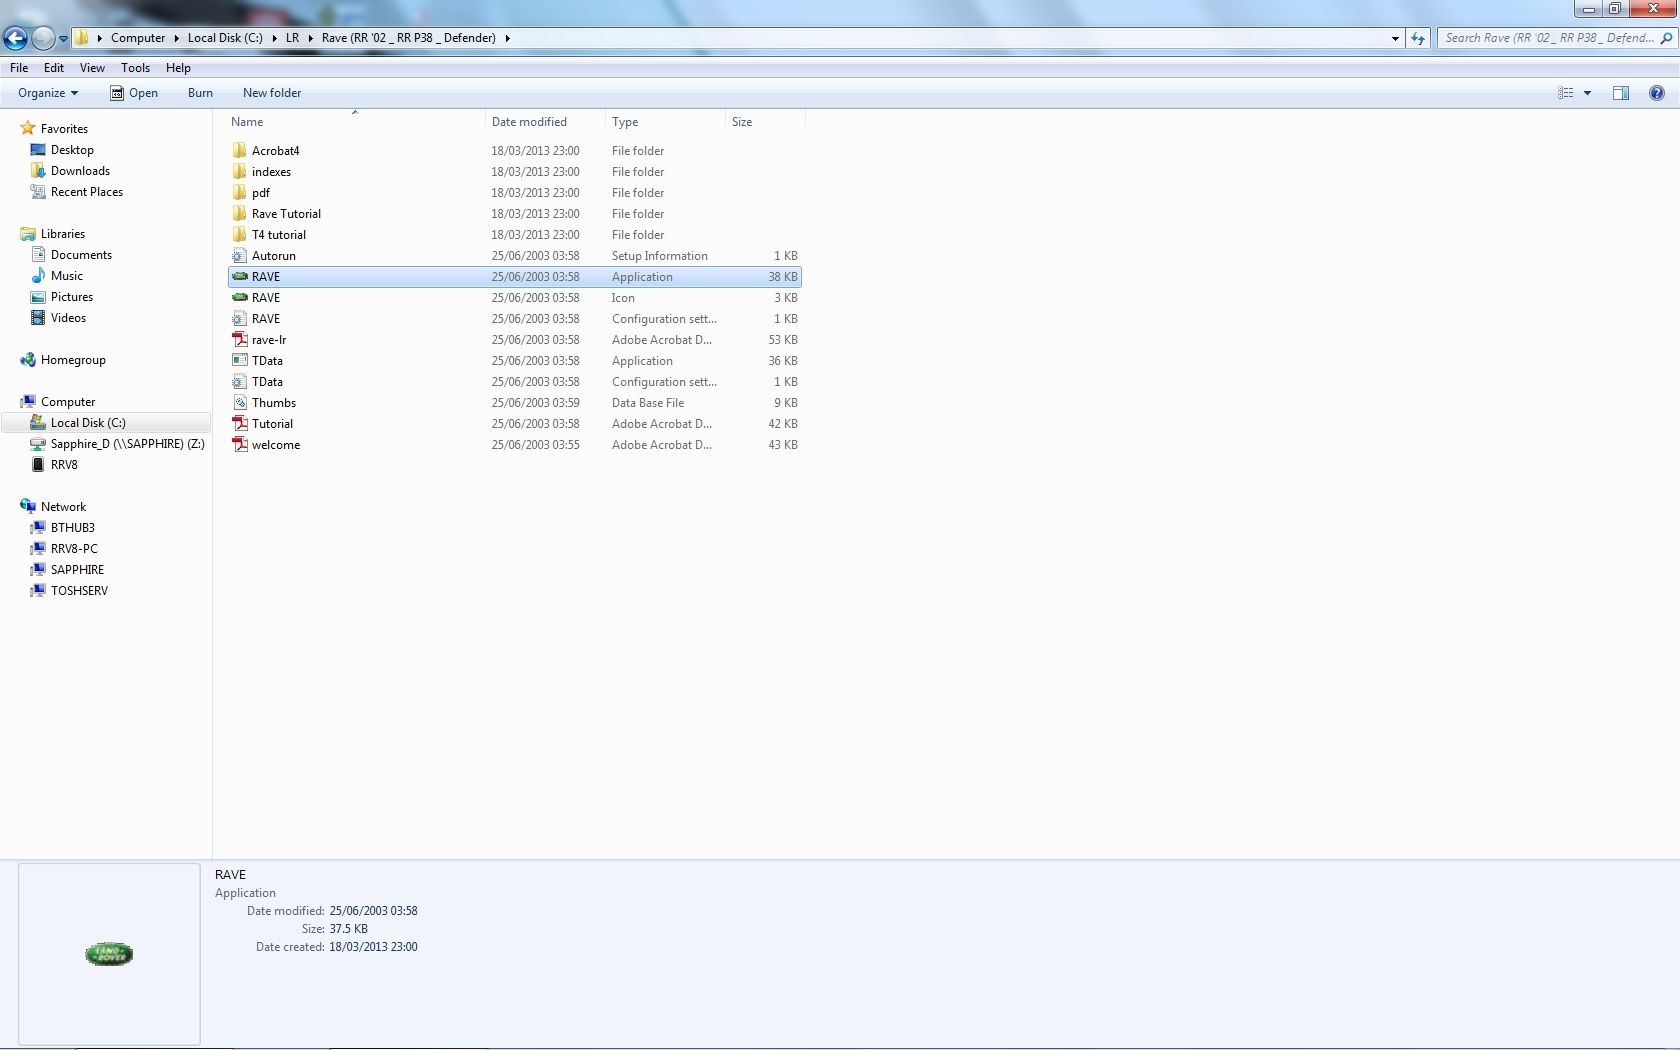Click the Forward navigation arrow
This screenshot has width=1680, height=1050.
(43, 38)
